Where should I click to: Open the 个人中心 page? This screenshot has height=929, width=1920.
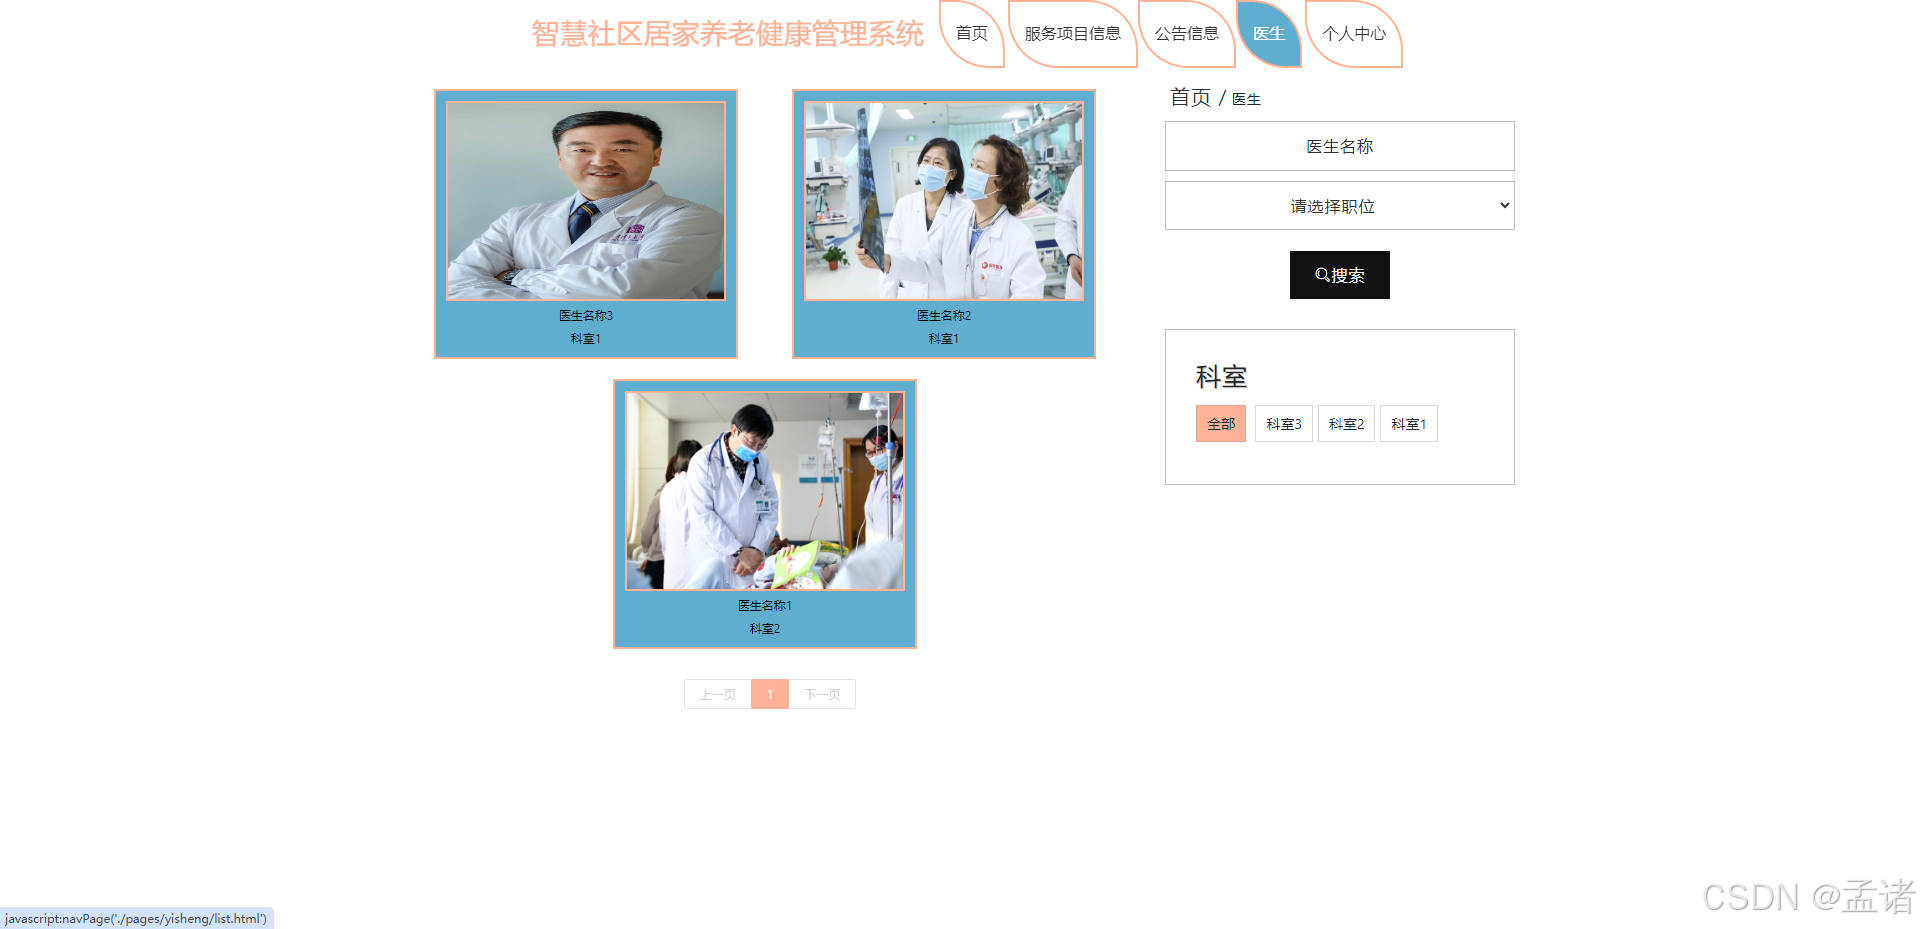click(x=1354, y=33)
